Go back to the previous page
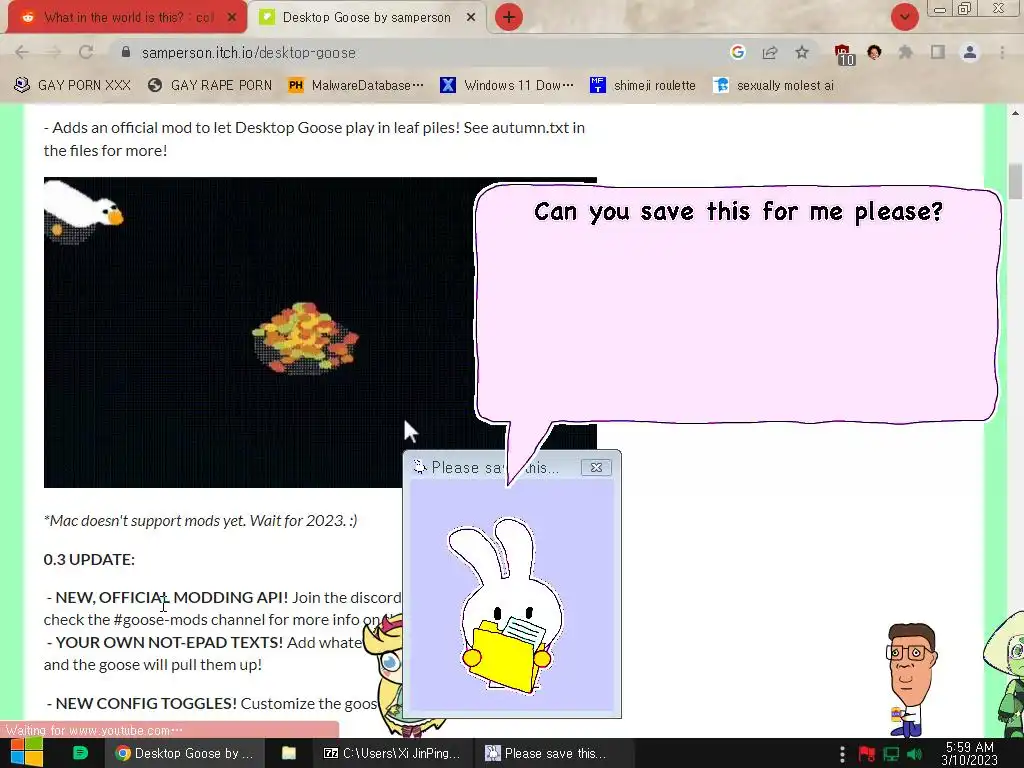Viewport: 1024px width, 768px height. tap(22, 52)
